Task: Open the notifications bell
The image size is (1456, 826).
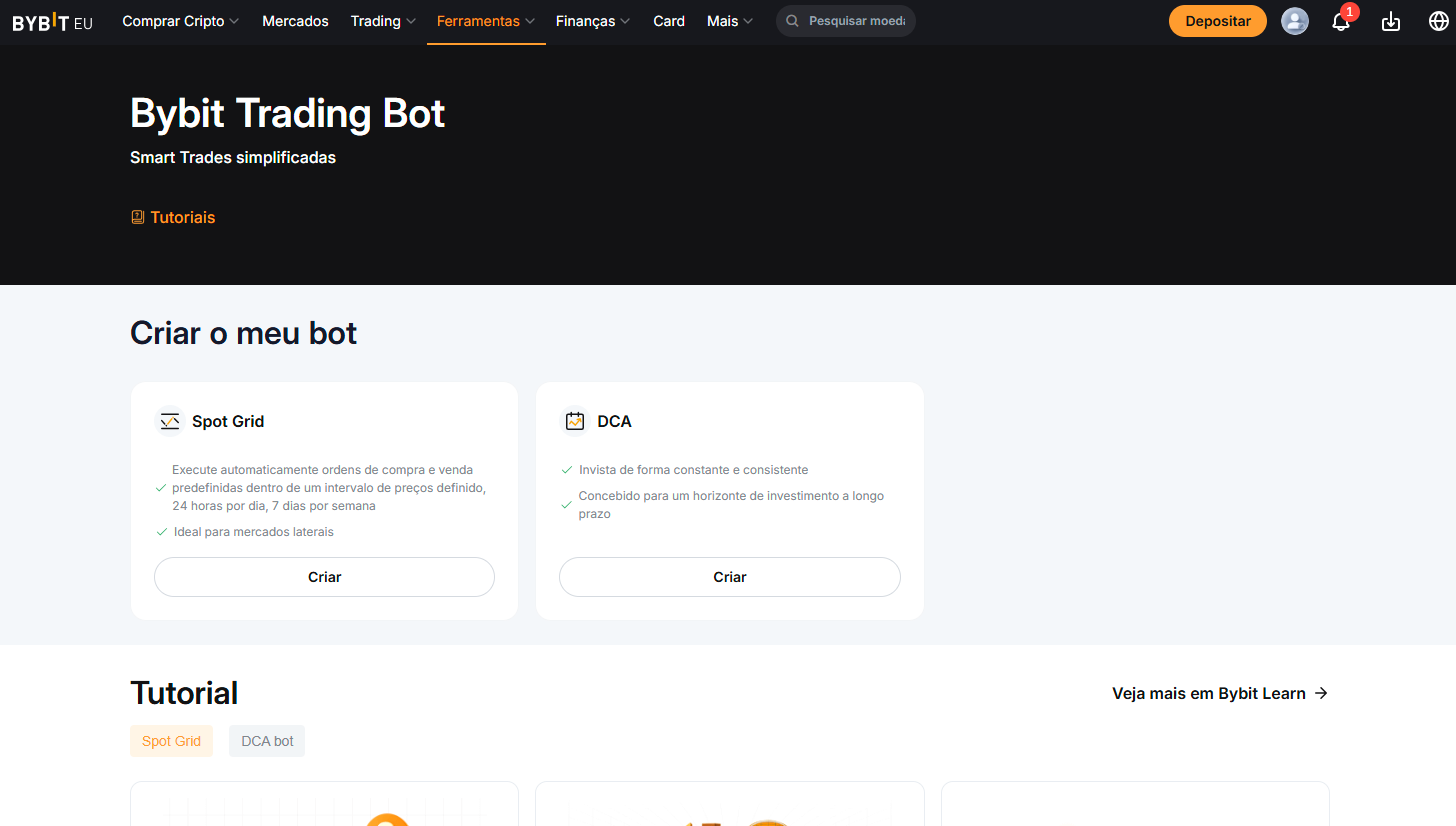Action: pos(1341,21)
